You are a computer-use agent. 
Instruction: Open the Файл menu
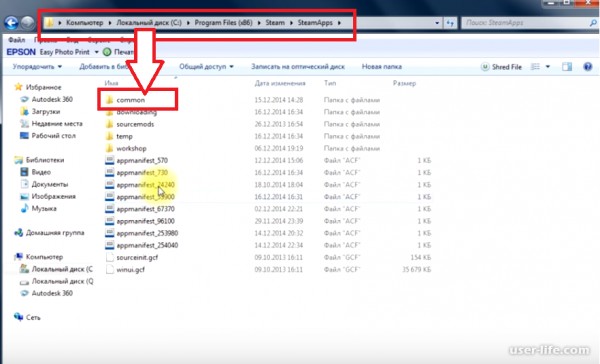point(16,40)
